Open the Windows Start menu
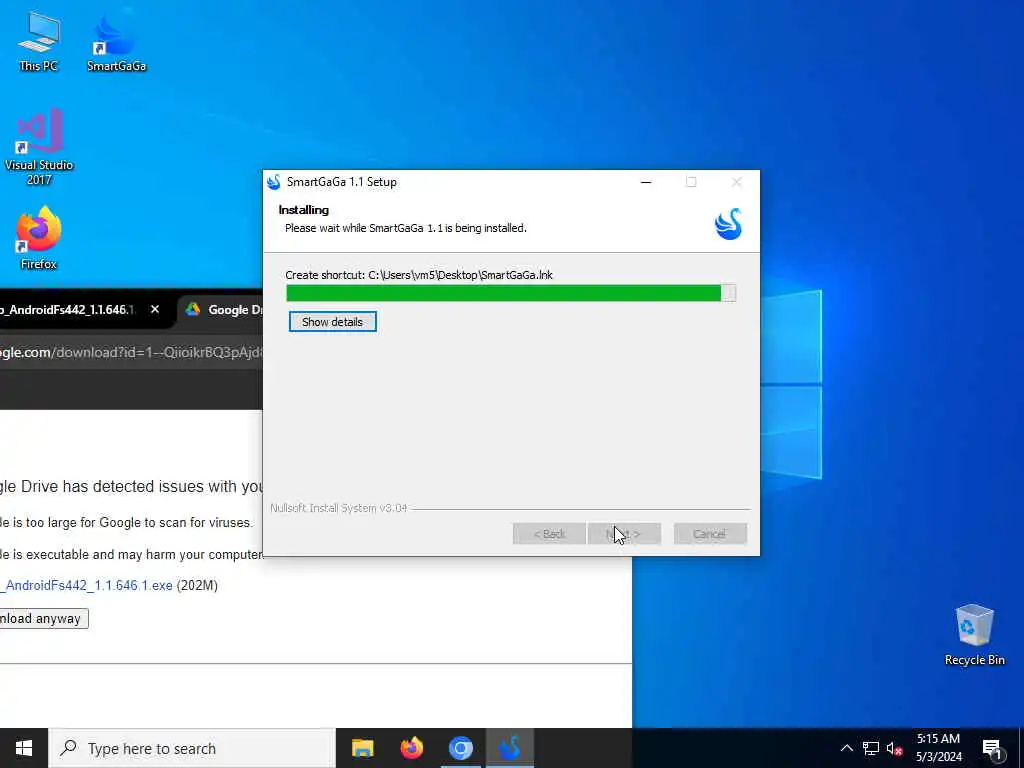Image resolution: width=1024 pixels, height=768 pixels. 24,748
